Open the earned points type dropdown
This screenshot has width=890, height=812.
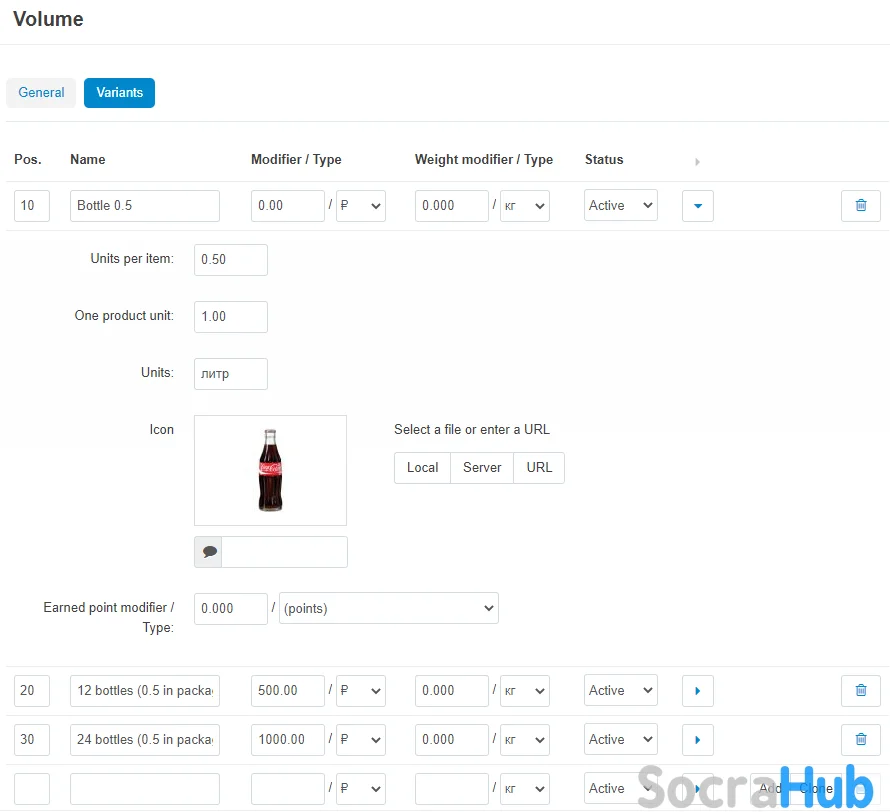(388, 608)
